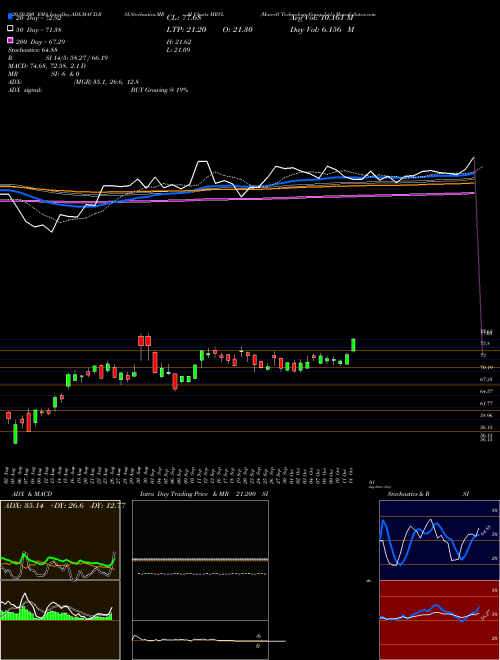Click the 58.96 price axis label
The image size is (500, 660).
coord(486,415)
